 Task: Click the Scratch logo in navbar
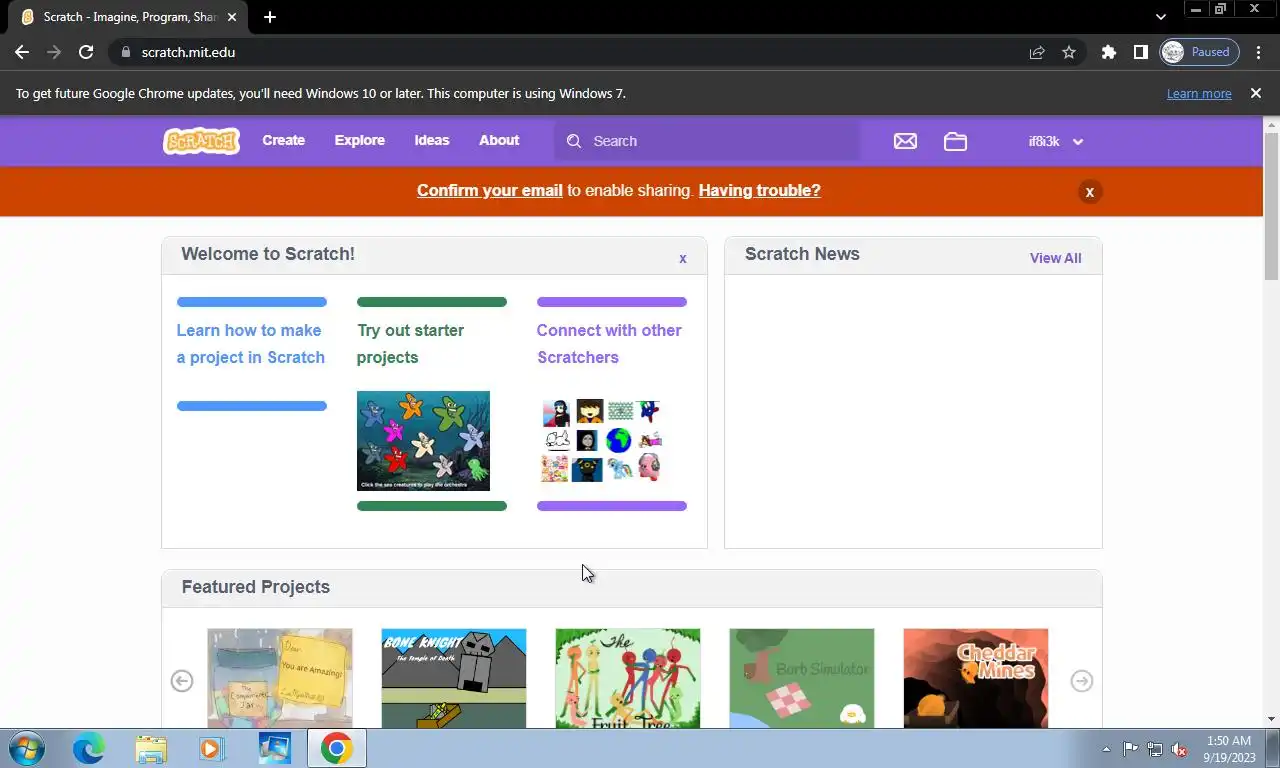click(x=201, y=141)
